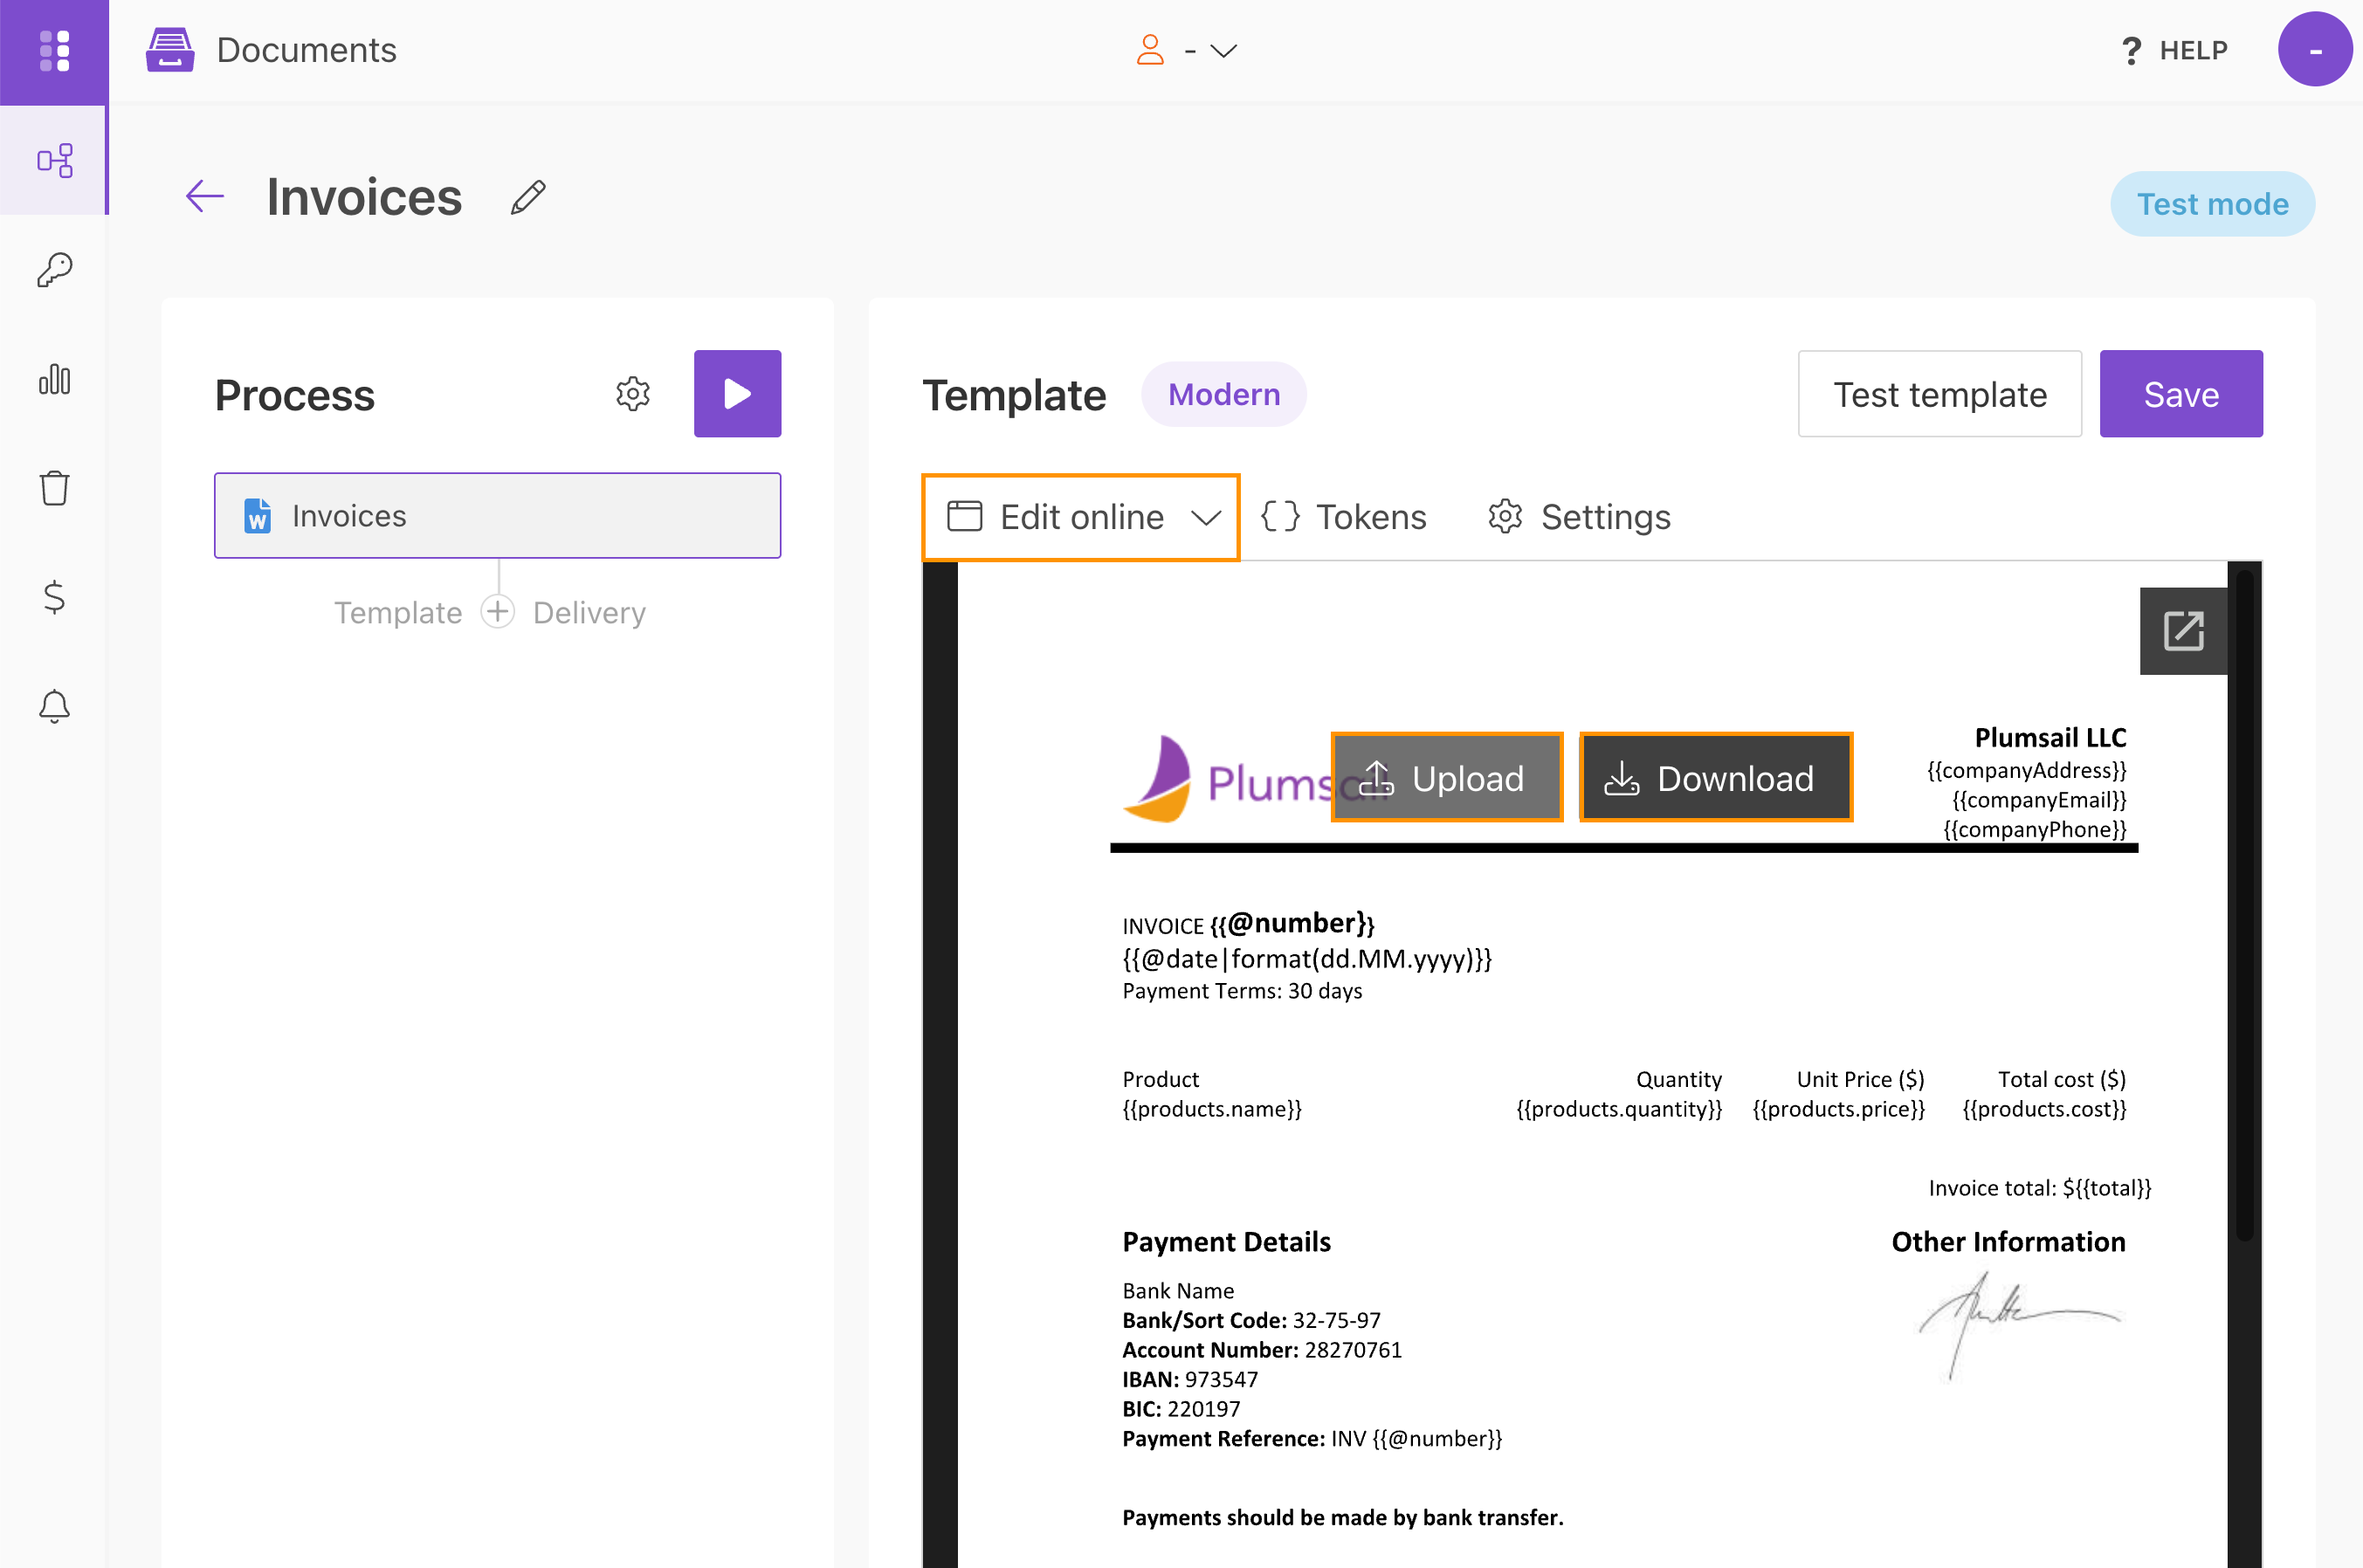Start the process with play button

tap(737, 393)
